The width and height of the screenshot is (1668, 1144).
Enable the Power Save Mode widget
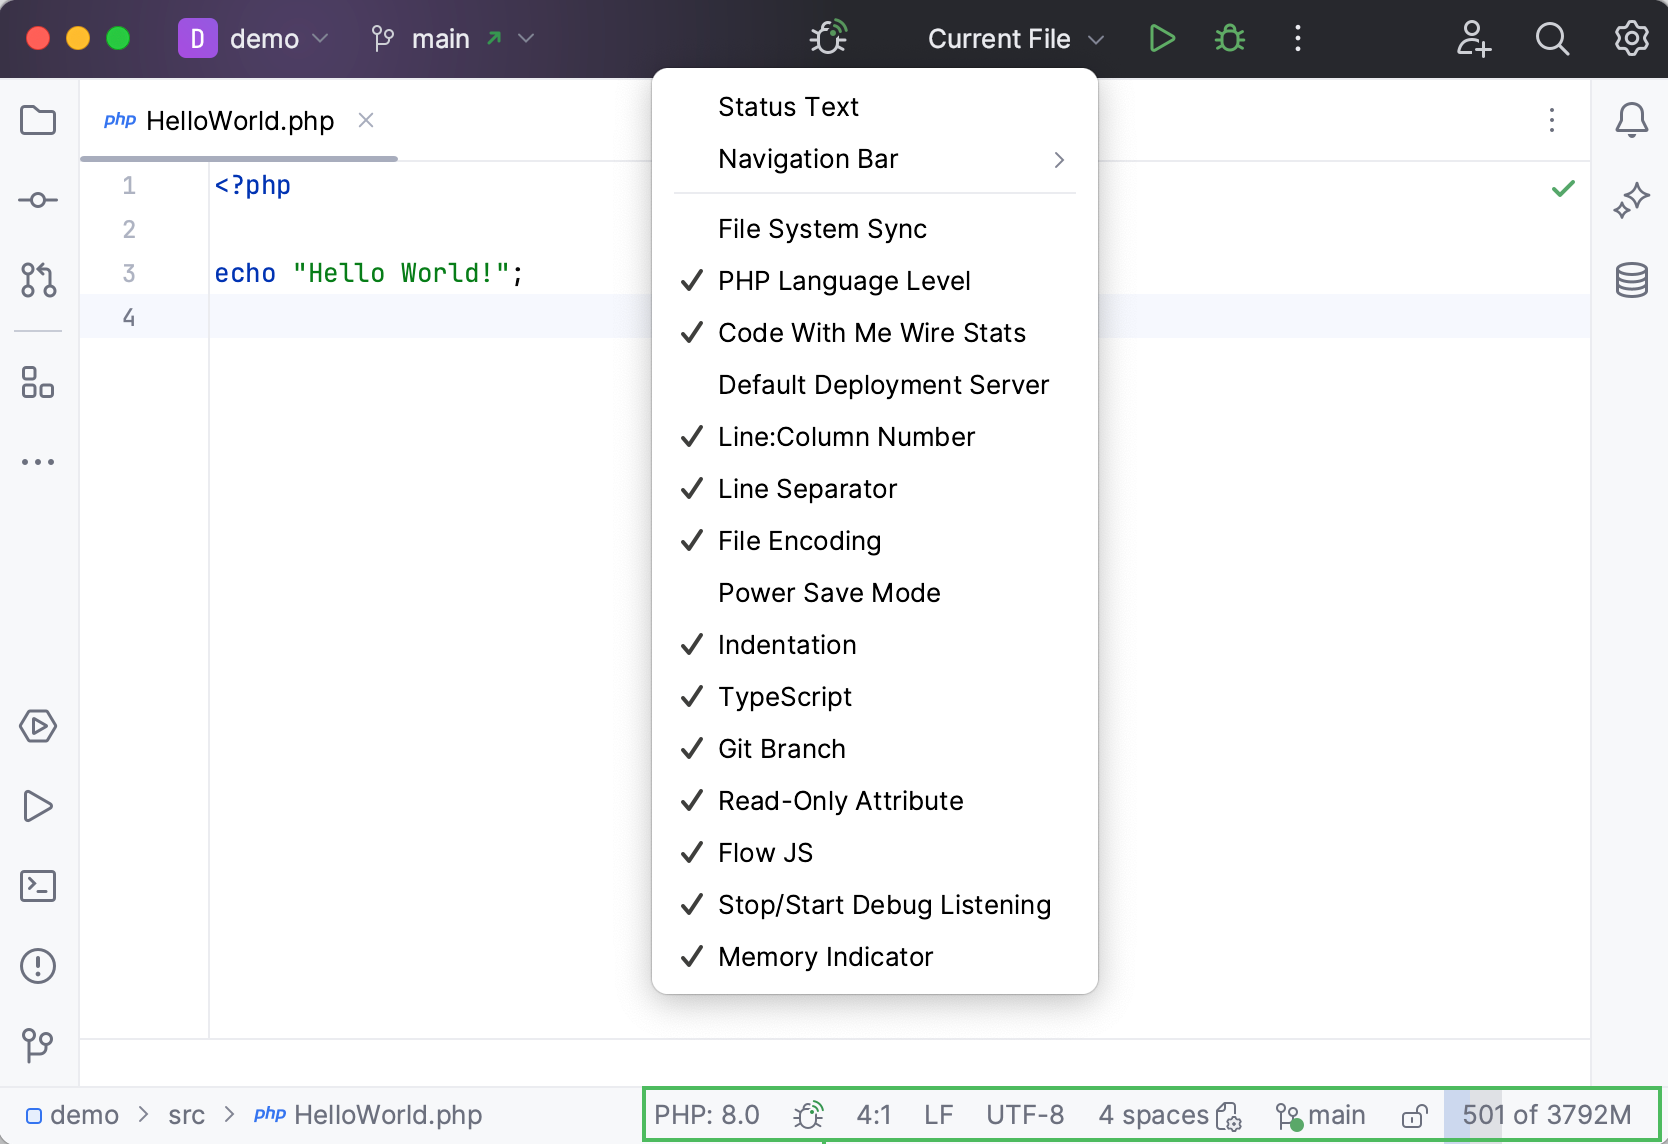point(828,592)
